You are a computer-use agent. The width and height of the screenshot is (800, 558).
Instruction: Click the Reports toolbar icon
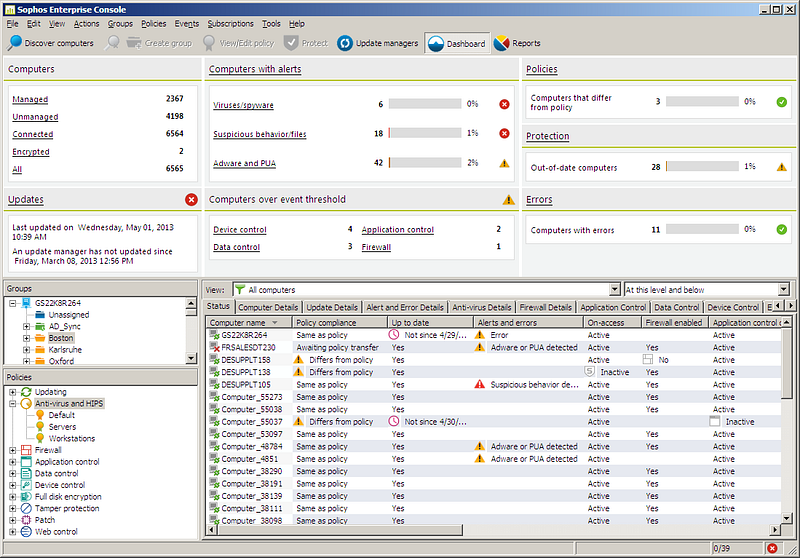(x=502, y=43)
